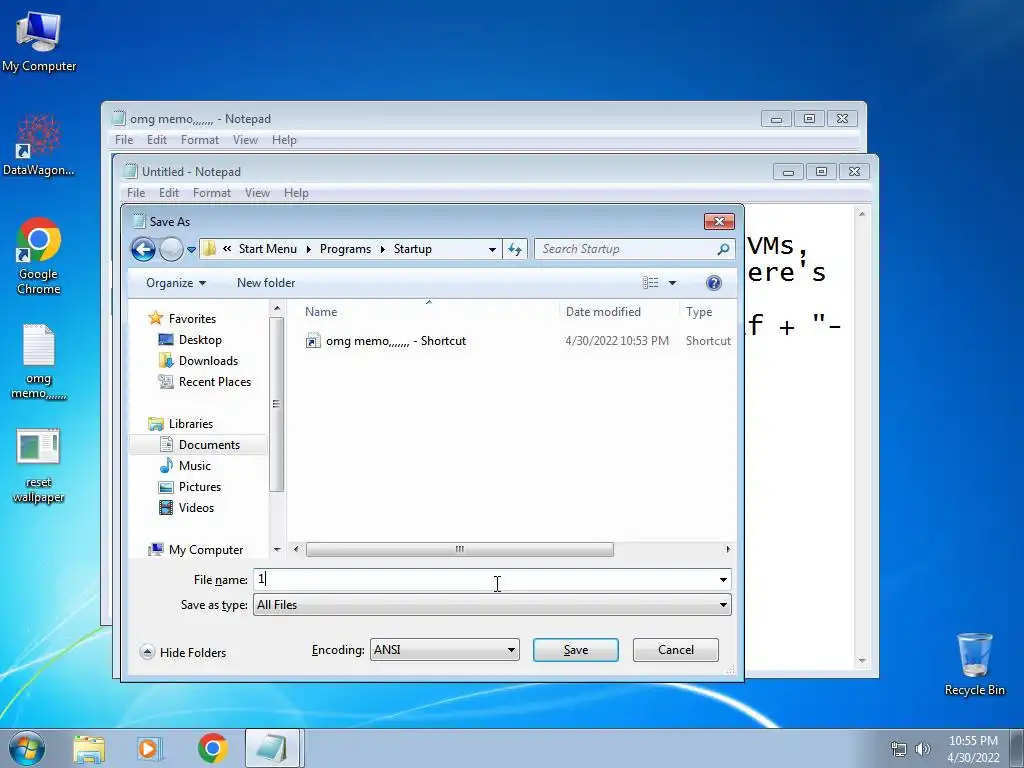Click Start Menu in the address breadcrumb

[x=268, y=249]
